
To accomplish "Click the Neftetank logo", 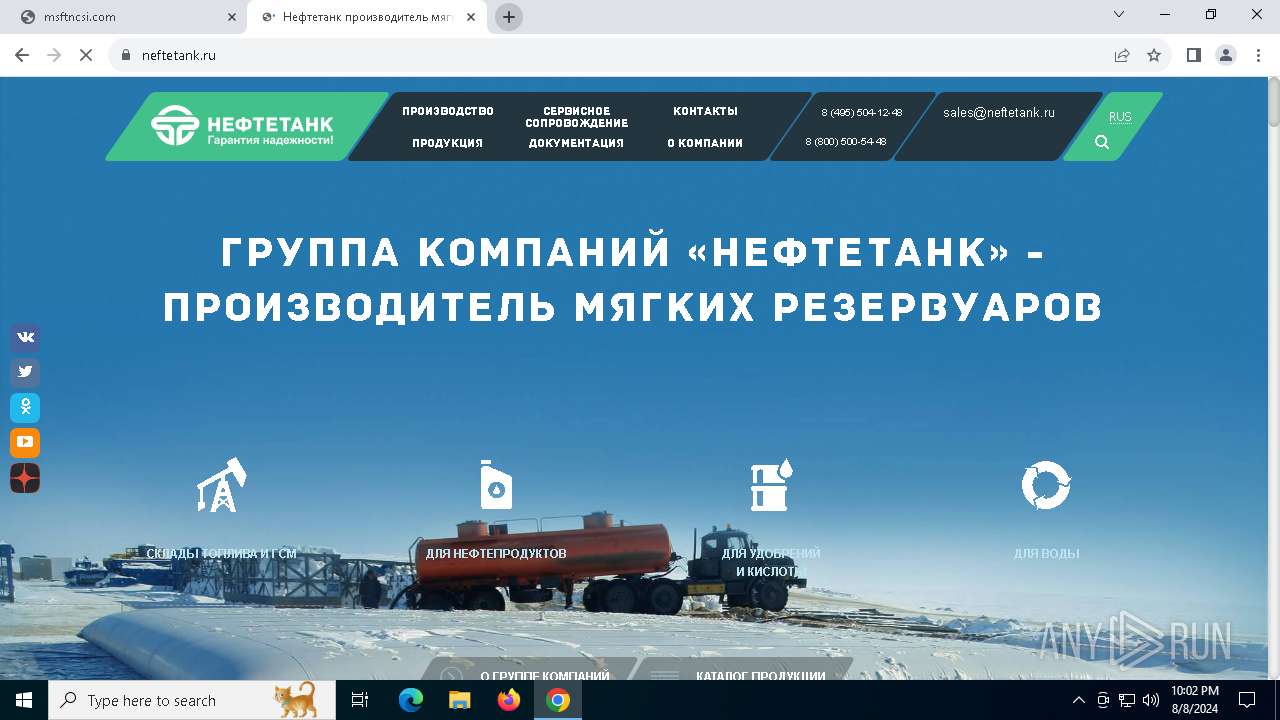I will (243, 126).
